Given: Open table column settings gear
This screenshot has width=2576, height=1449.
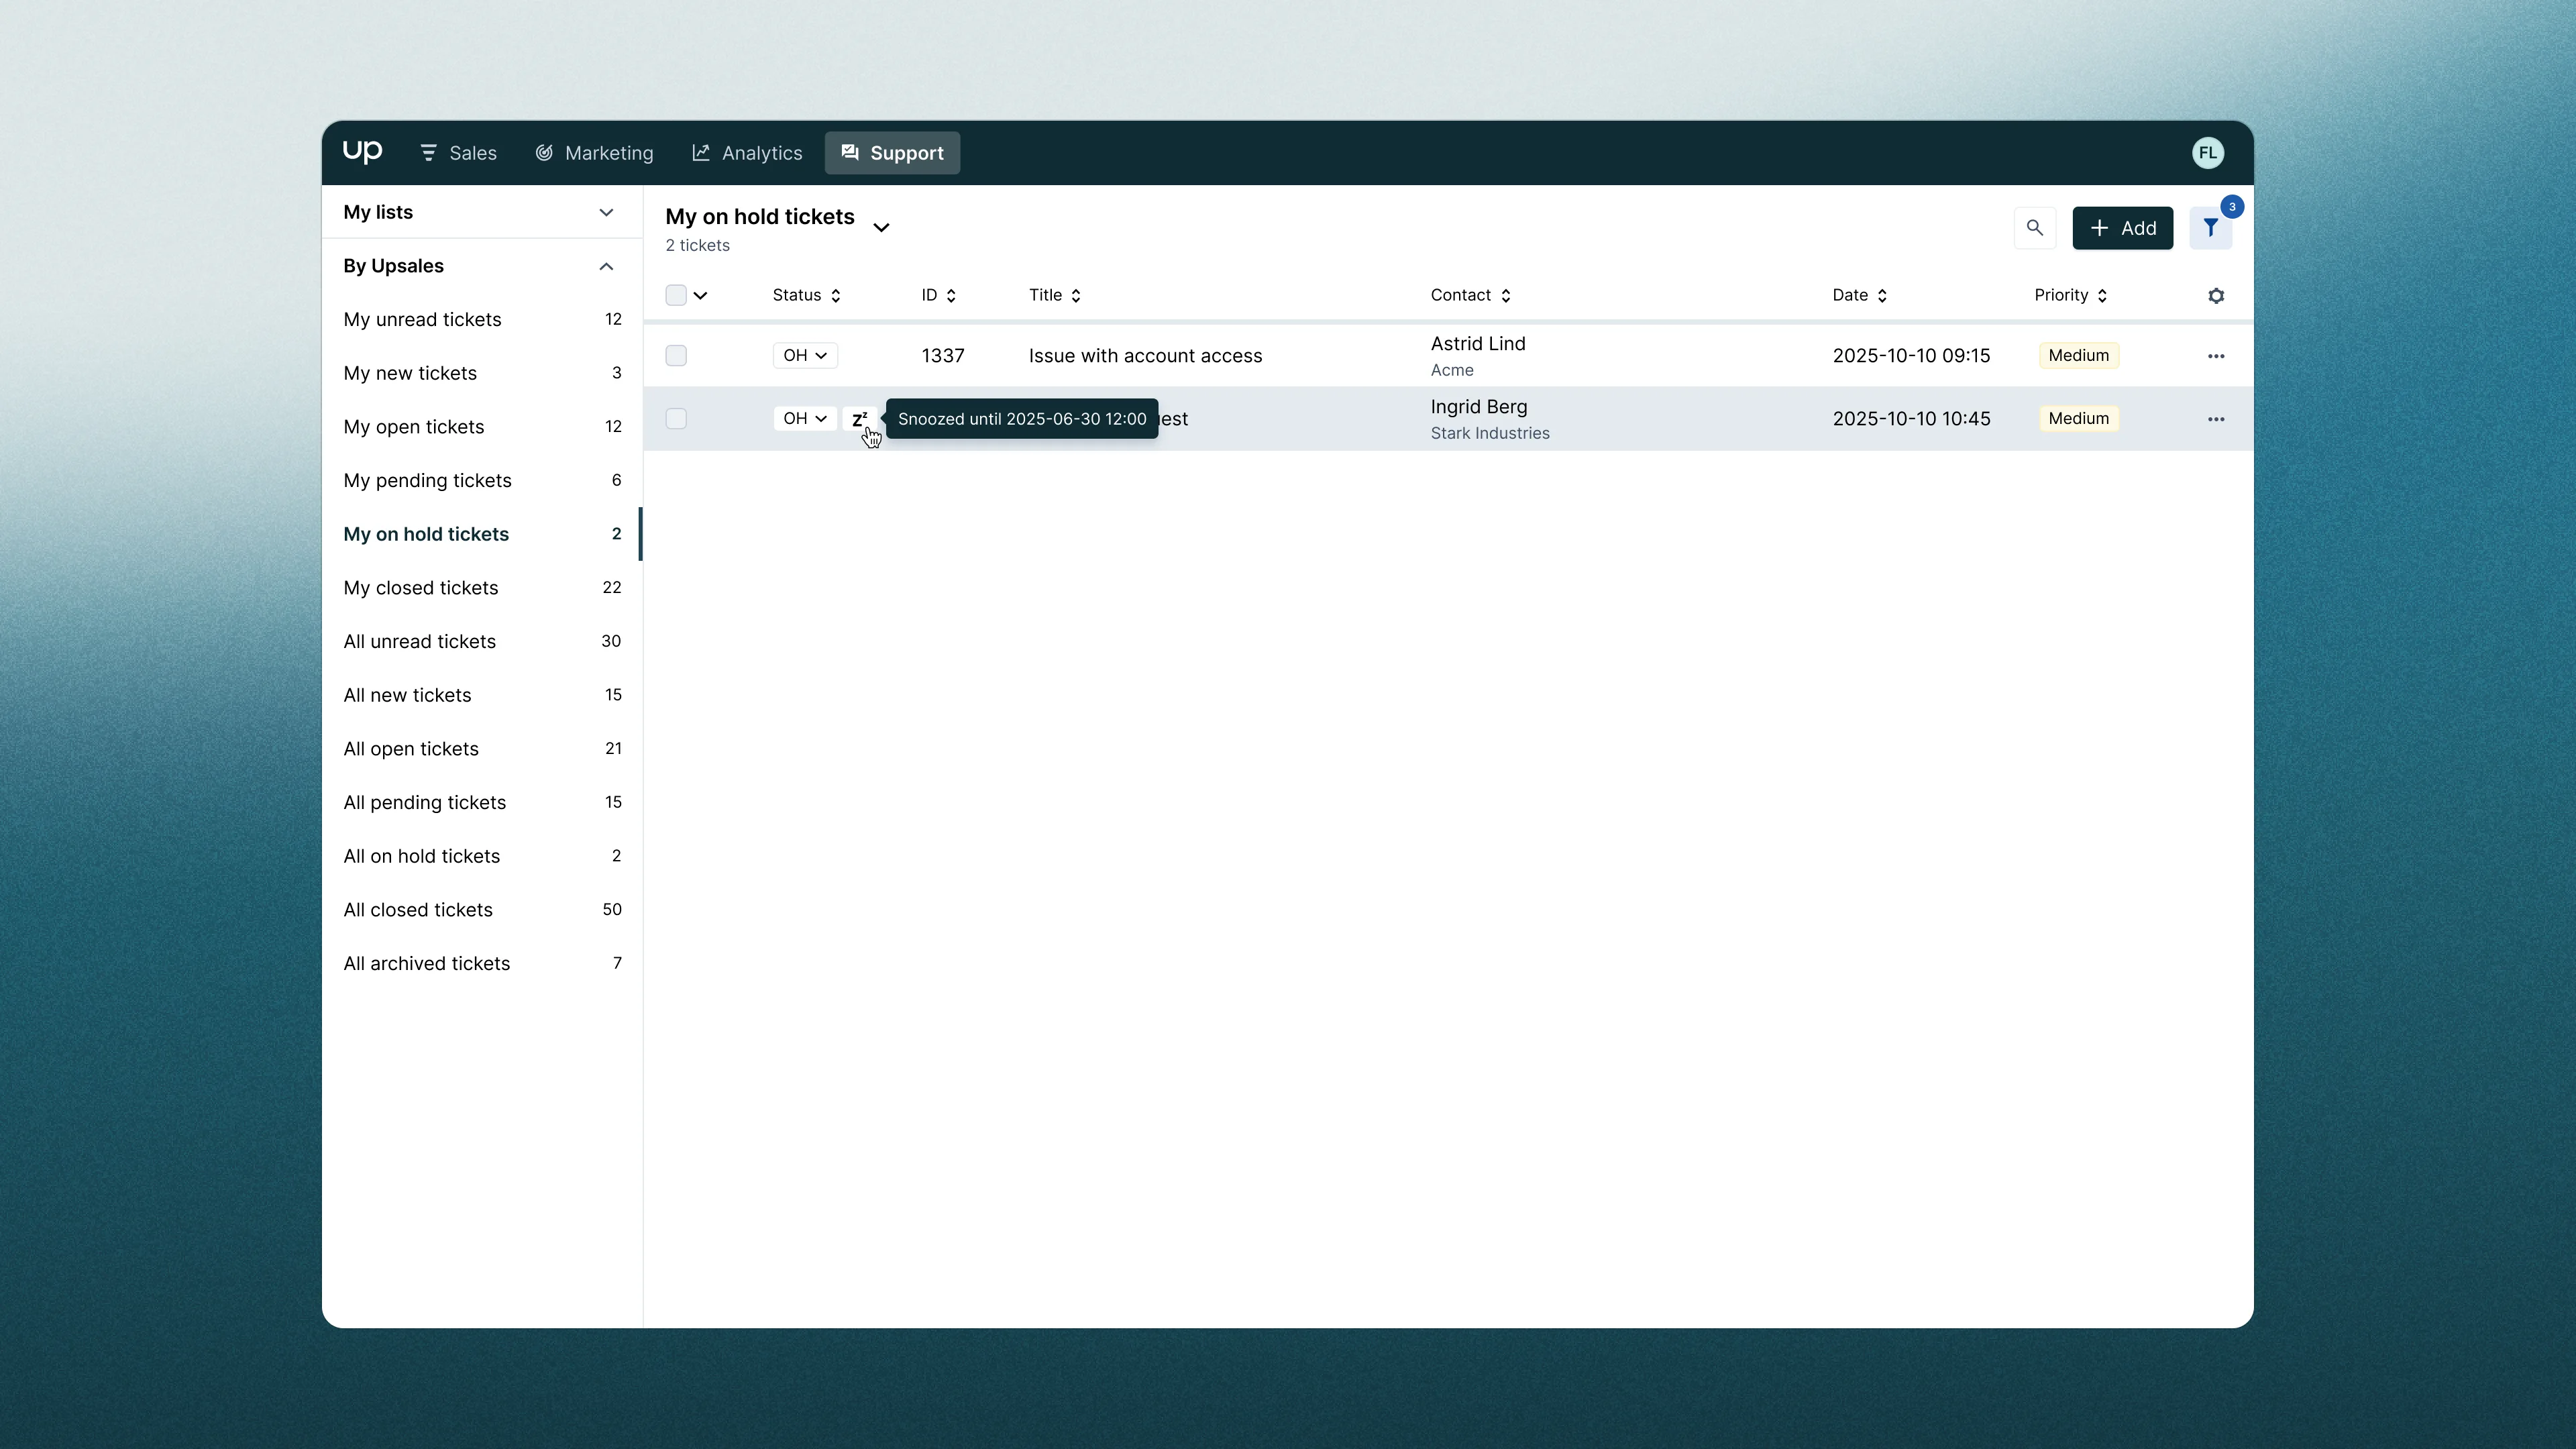Looking at the screenshot, I should coord(2215,296).
